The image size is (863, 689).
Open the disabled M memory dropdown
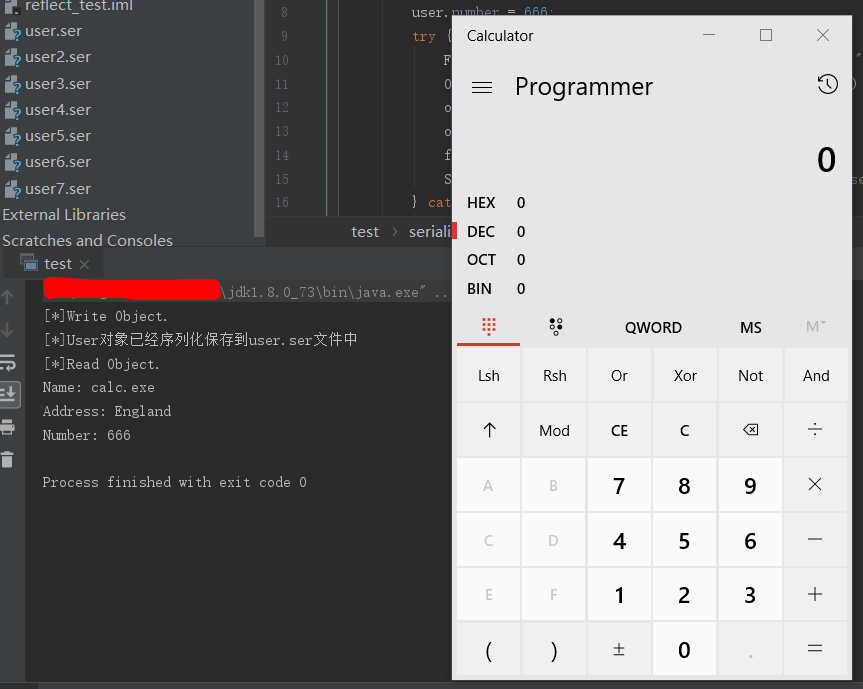tap(816, 327)
